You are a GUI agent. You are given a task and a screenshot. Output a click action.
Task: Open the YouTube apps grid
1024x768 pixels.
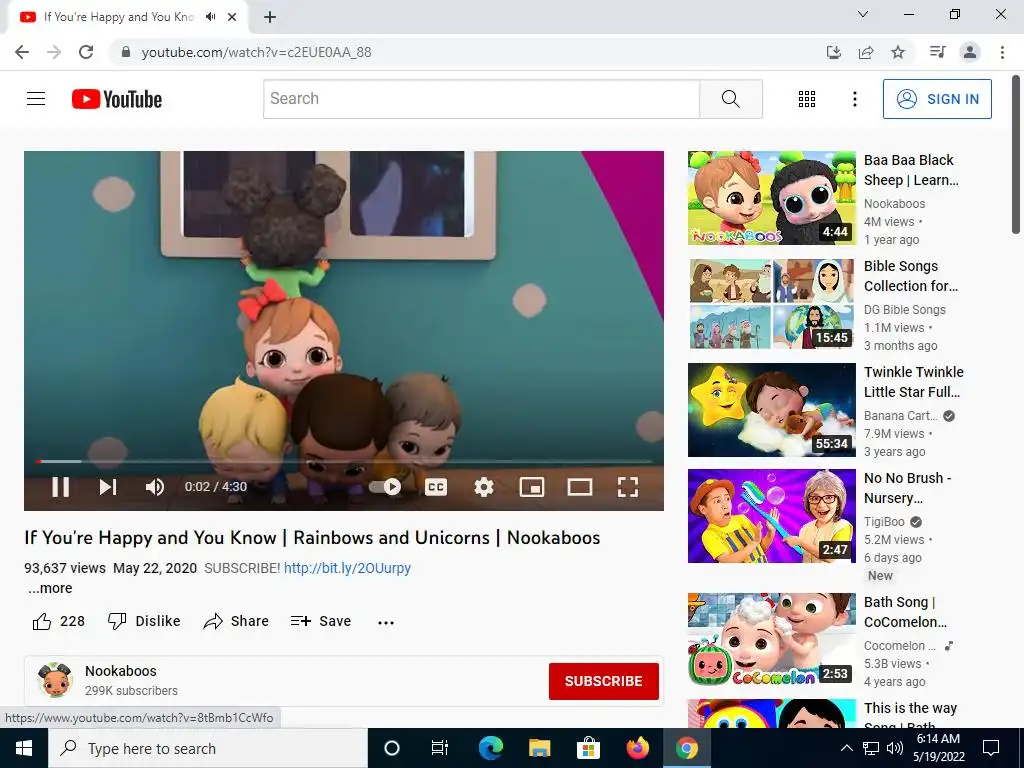807,99
